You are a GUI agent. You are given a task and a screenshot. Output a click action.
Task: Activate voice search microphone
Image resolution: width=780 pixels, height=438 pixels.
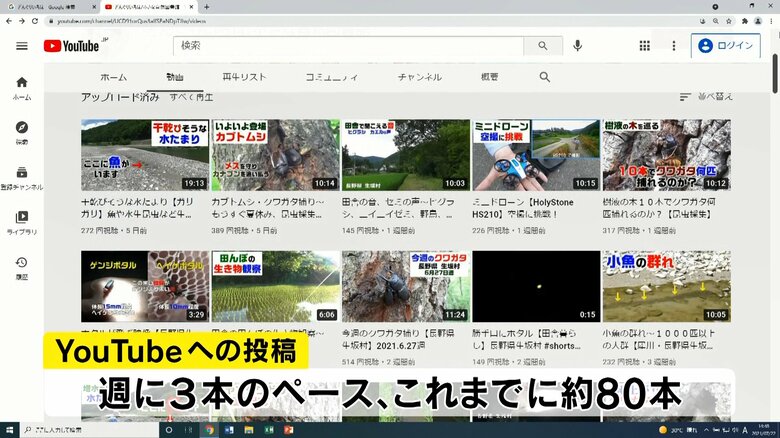[x=578, y=46]
